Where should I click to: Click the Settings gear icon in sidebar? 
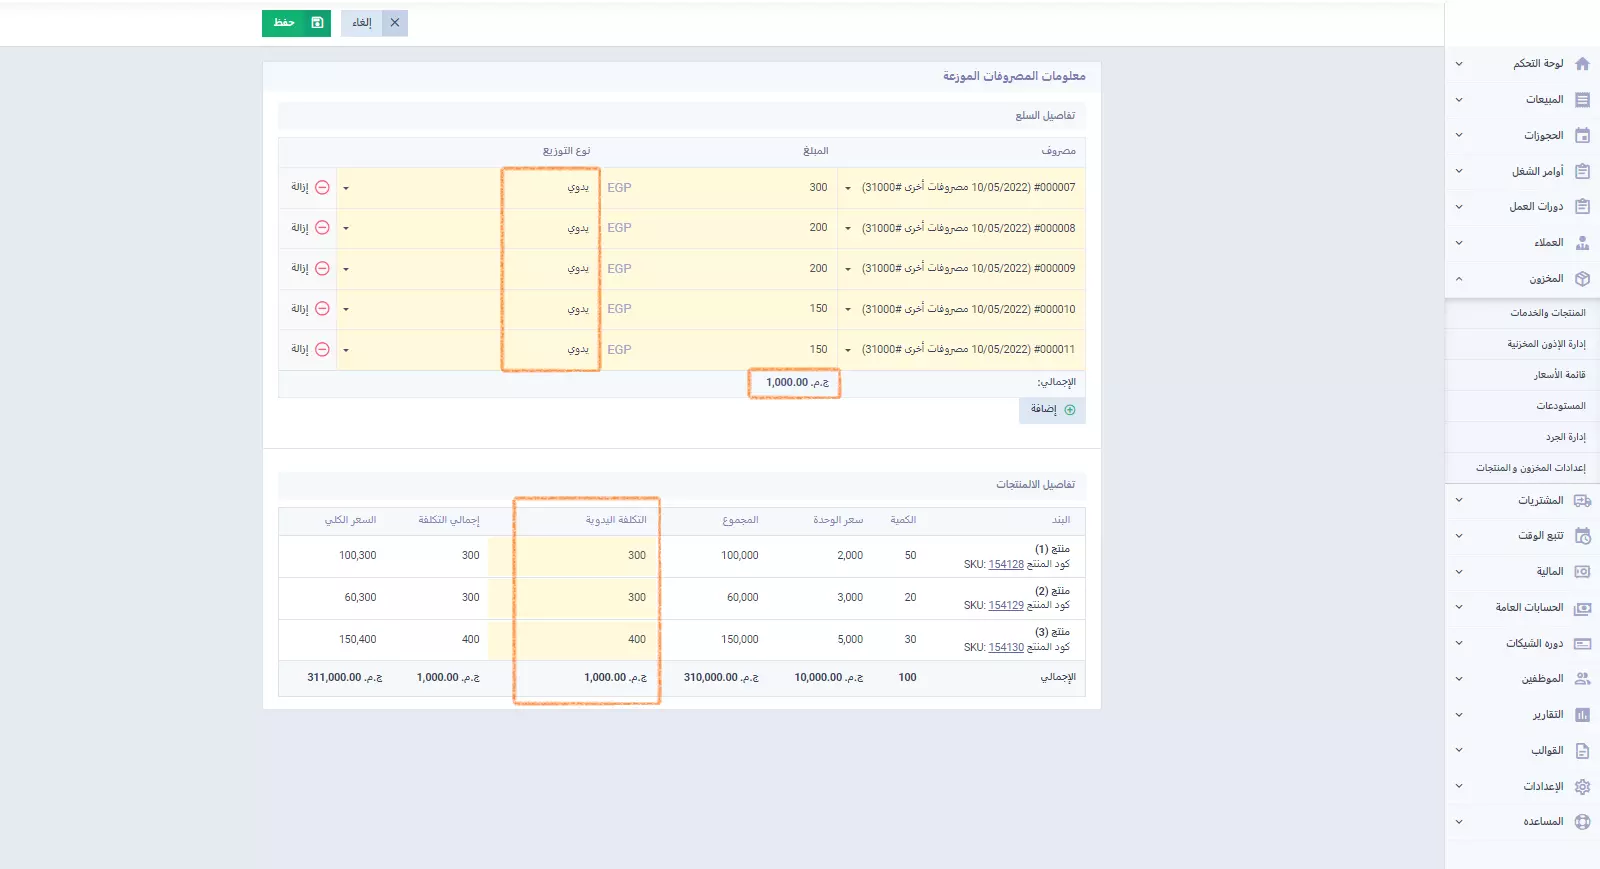1582,787
